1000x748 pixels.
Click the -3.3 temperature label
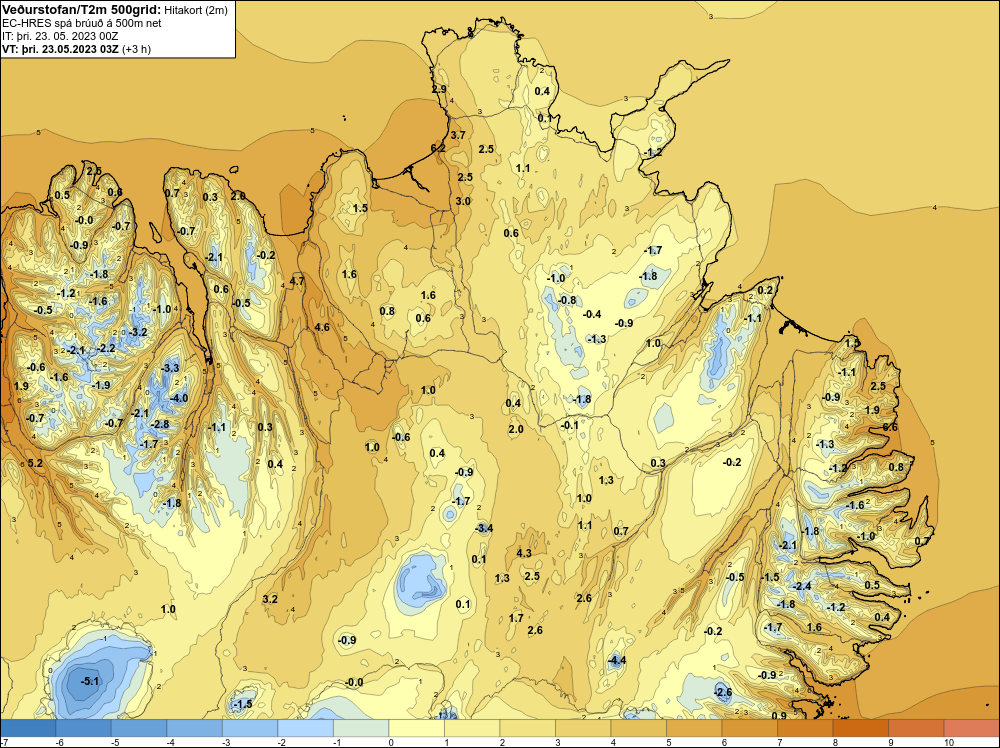tap(170, 368)
